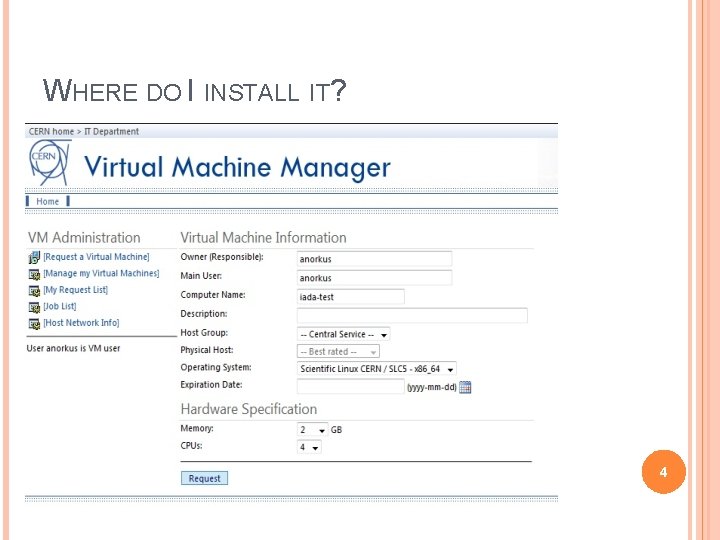Click the VM Administration heading

tap(84, 237)
